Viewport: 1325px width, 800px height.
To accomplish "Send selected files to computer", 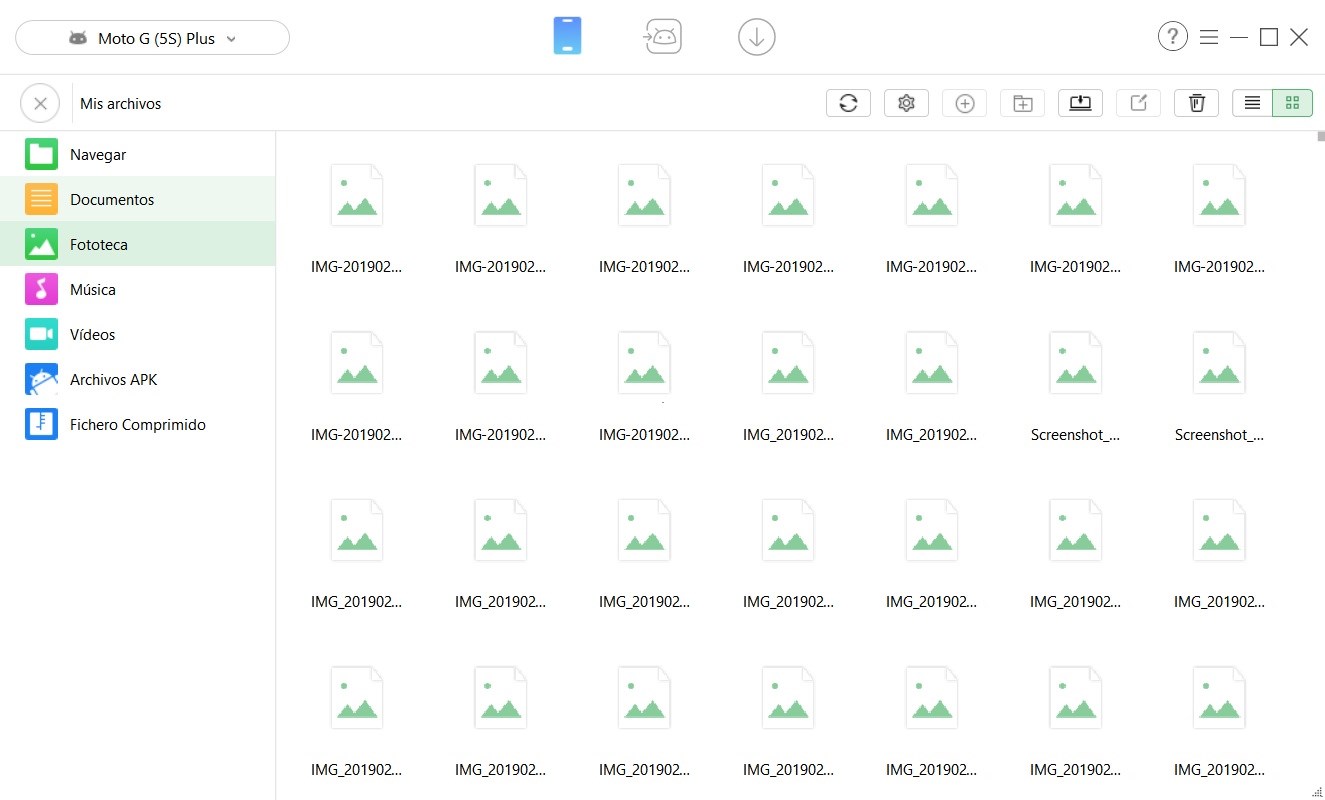I will point(1080,103).
